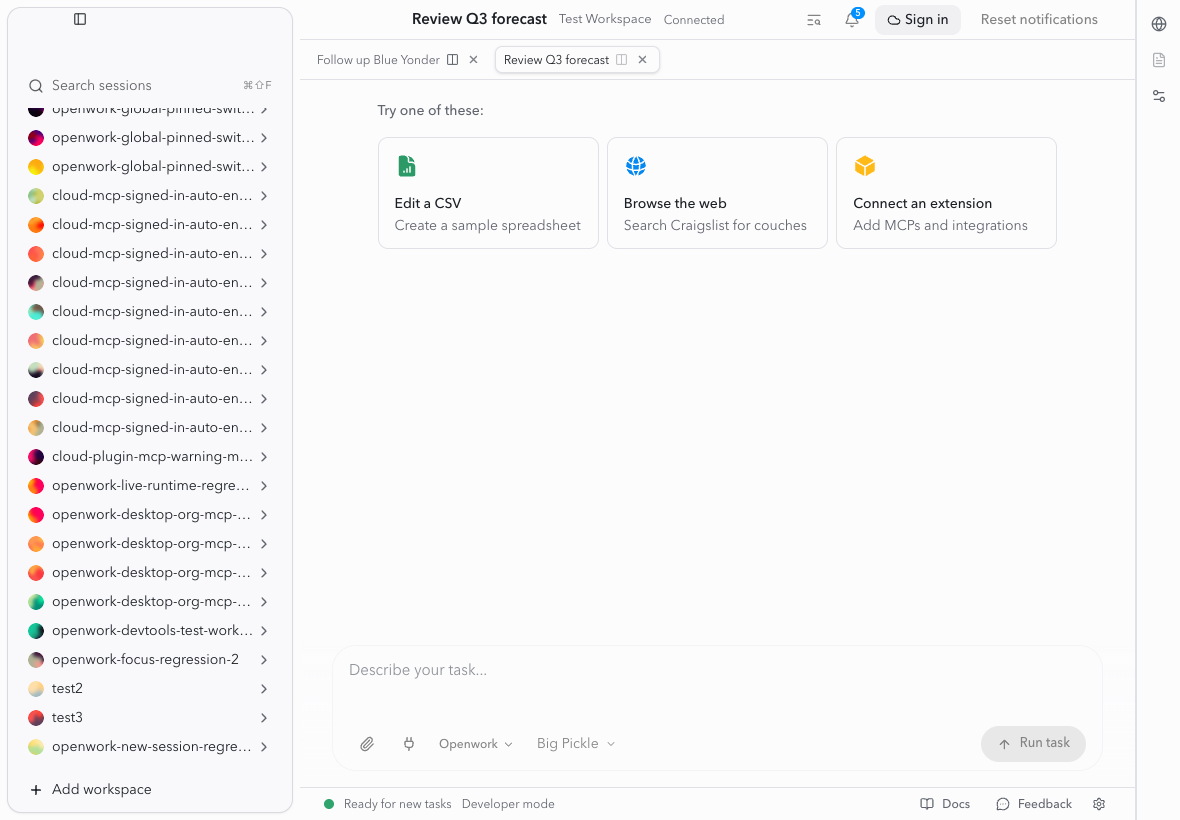Click the Sign in button
Image resolution: width=1180 pixels, height=820 pixels.
tap(917, 20)
